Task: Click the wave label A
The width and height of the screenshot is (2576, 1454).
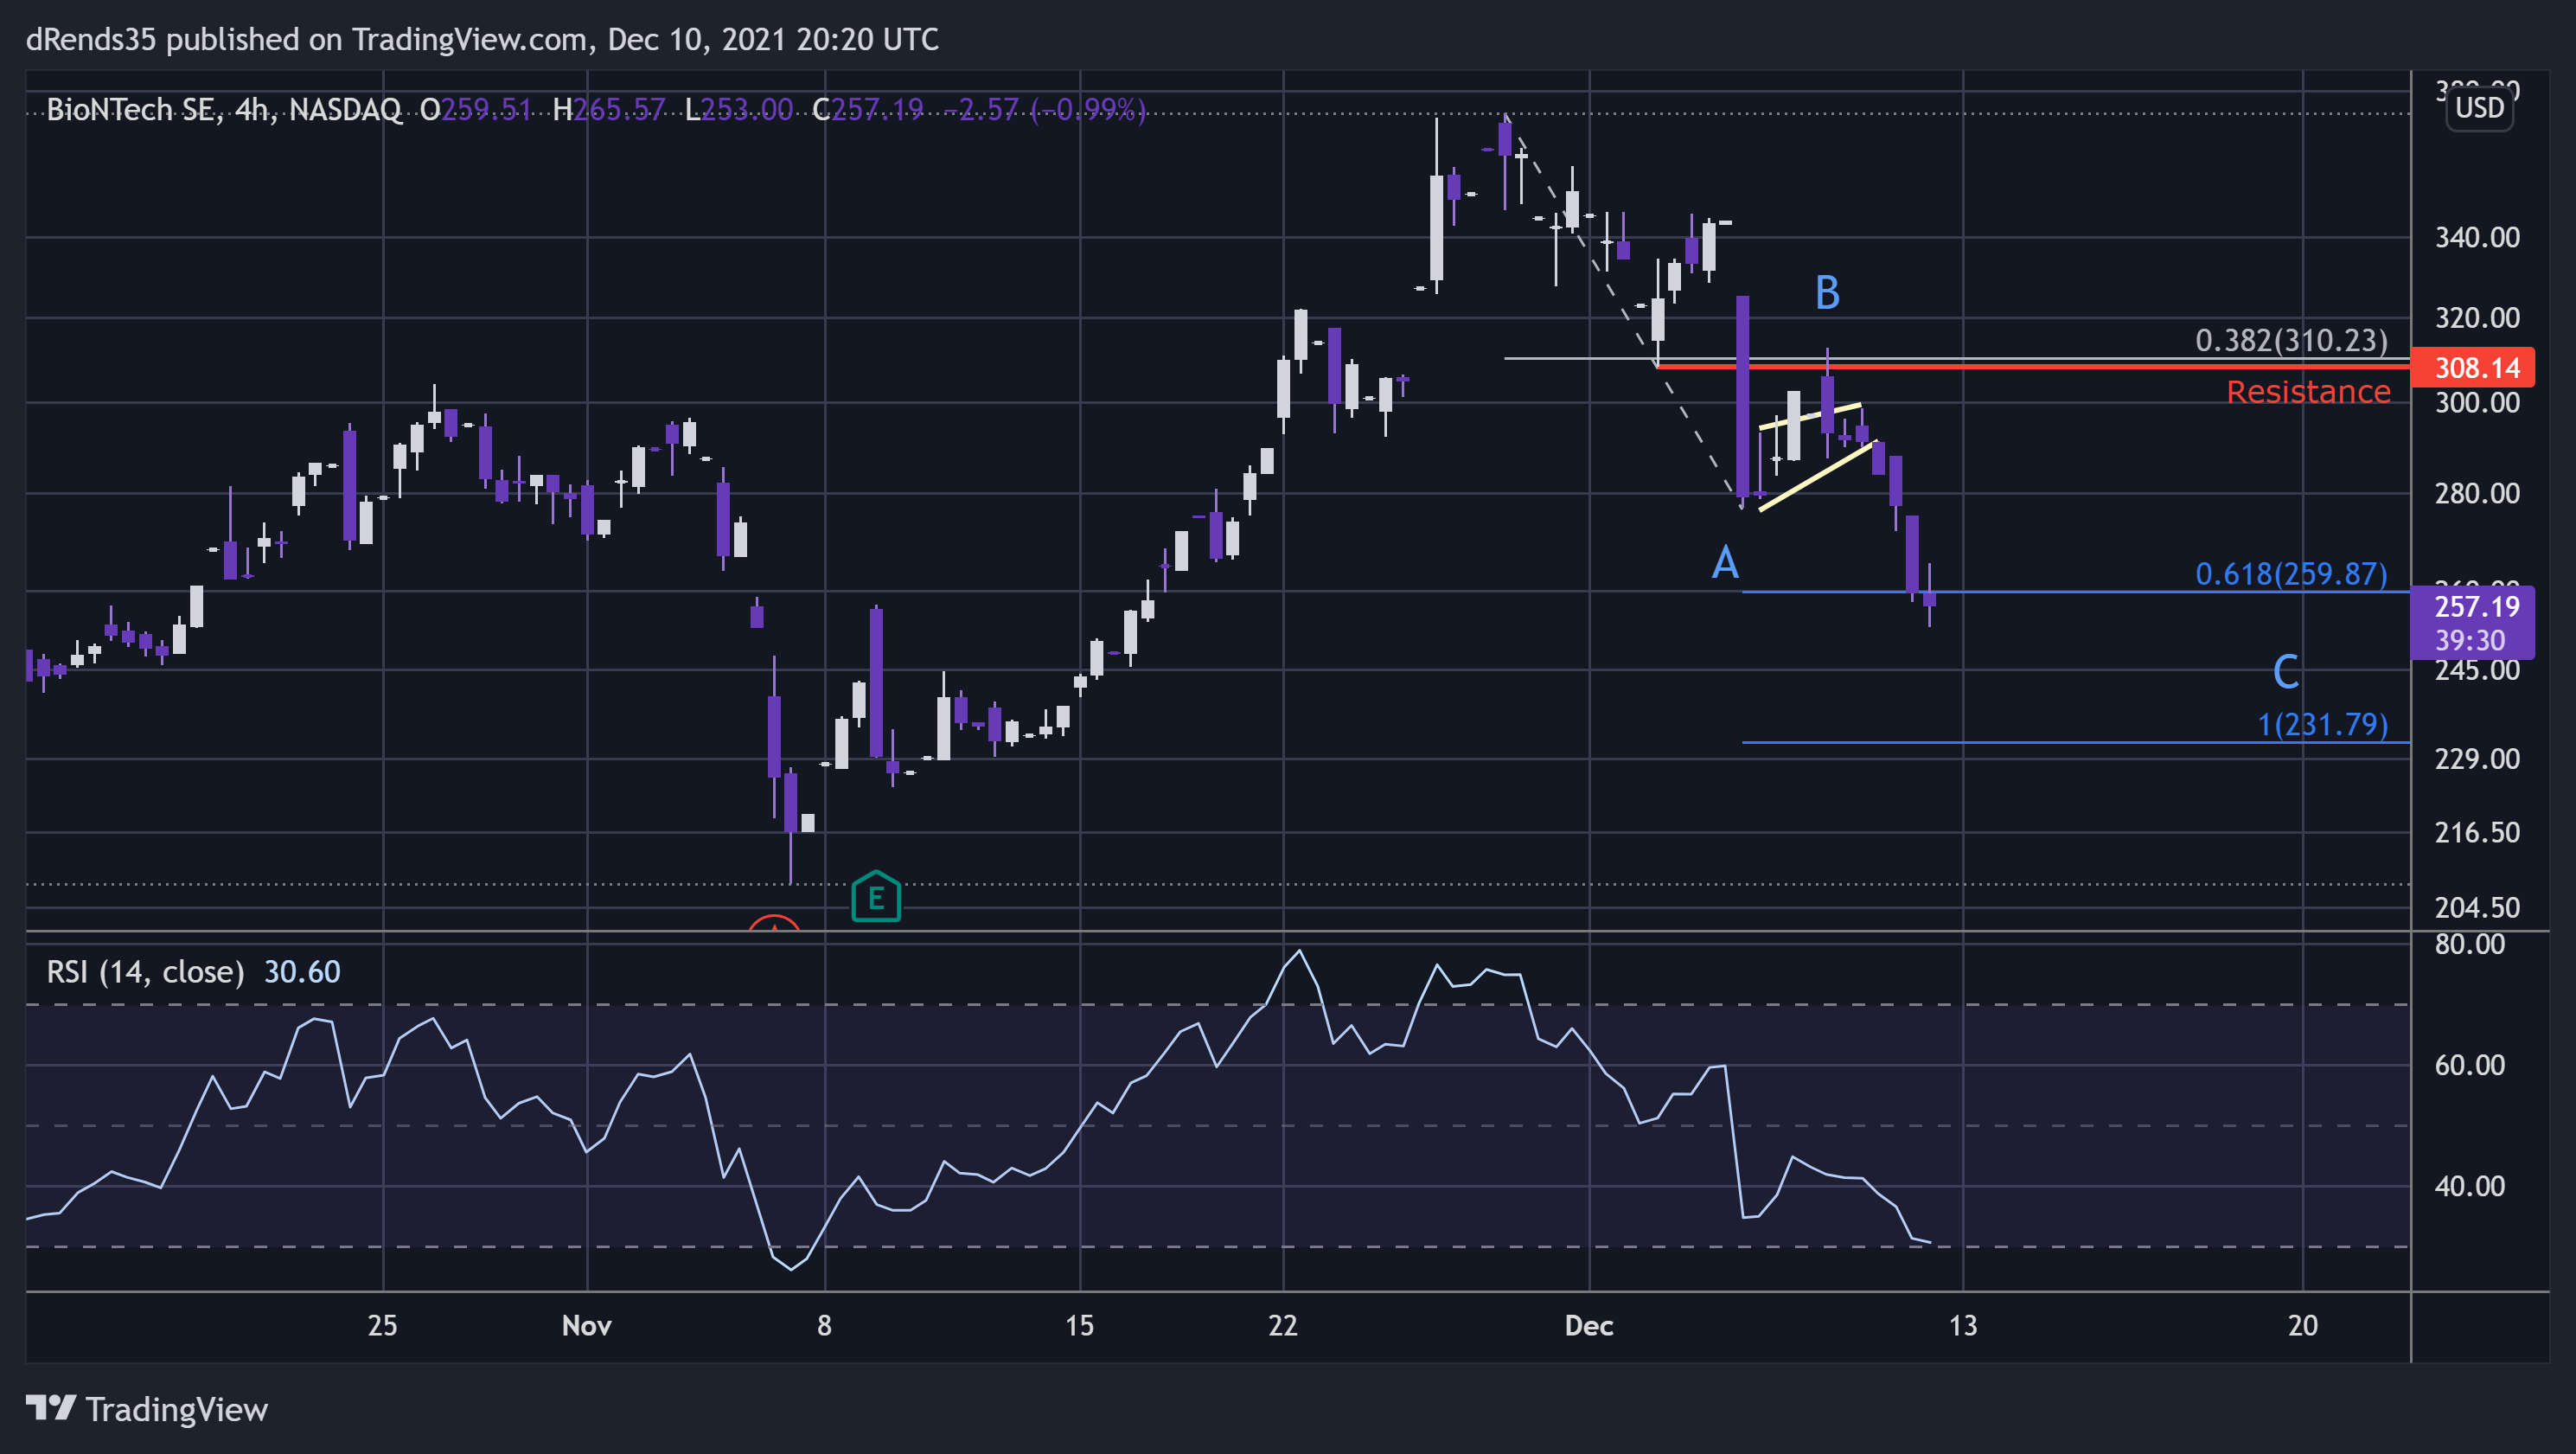Action: pyautogui.click(x=1725, y=563)
